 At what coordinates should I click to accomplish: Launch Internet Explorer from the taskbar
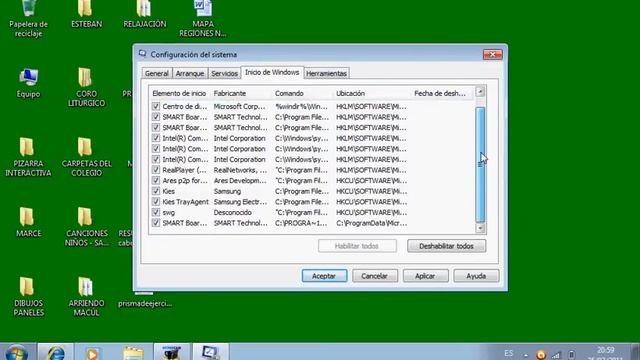click(x=56, y=352)
